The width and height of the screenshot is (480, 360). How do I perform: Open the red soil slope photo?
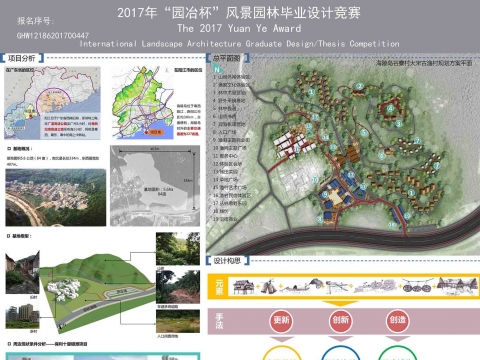pyautogui.click(x=178, y=287)
